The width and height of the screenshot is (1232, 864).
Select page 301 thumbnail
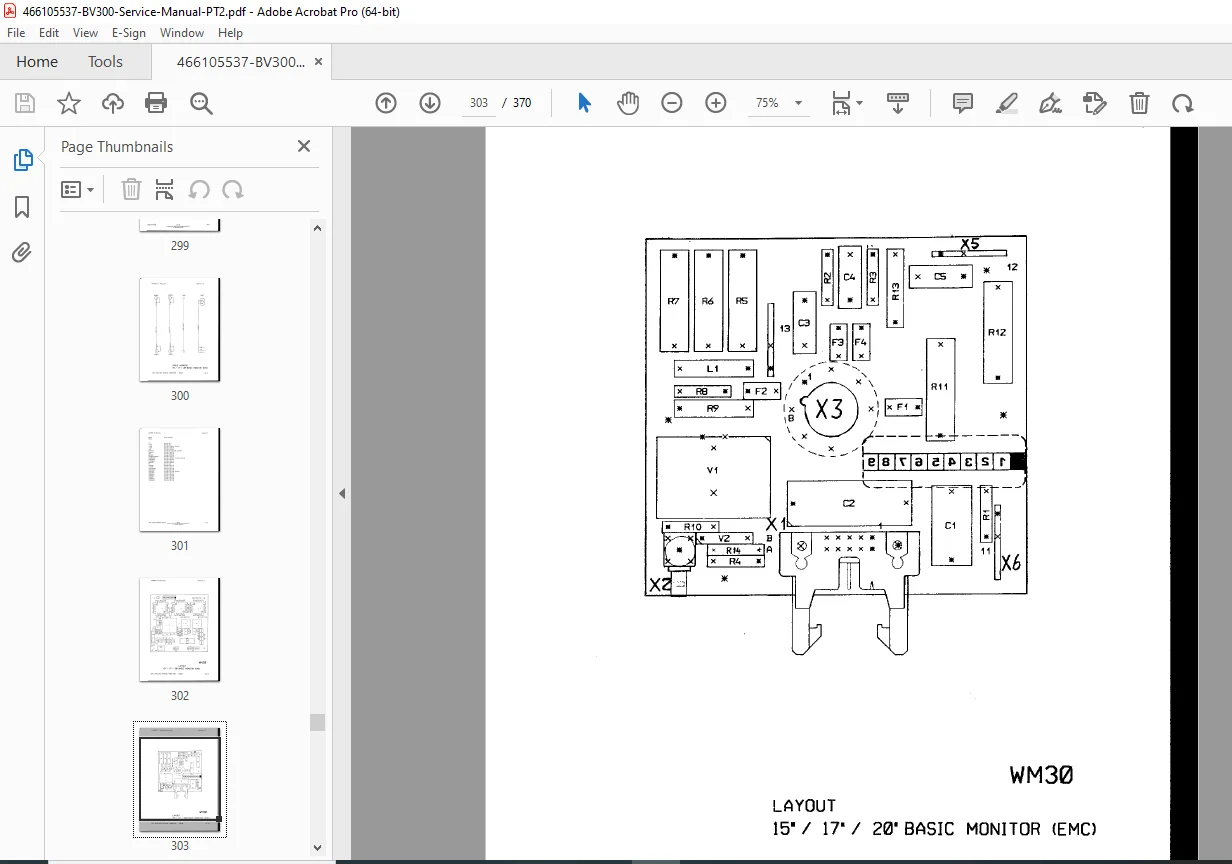point(179,480)
